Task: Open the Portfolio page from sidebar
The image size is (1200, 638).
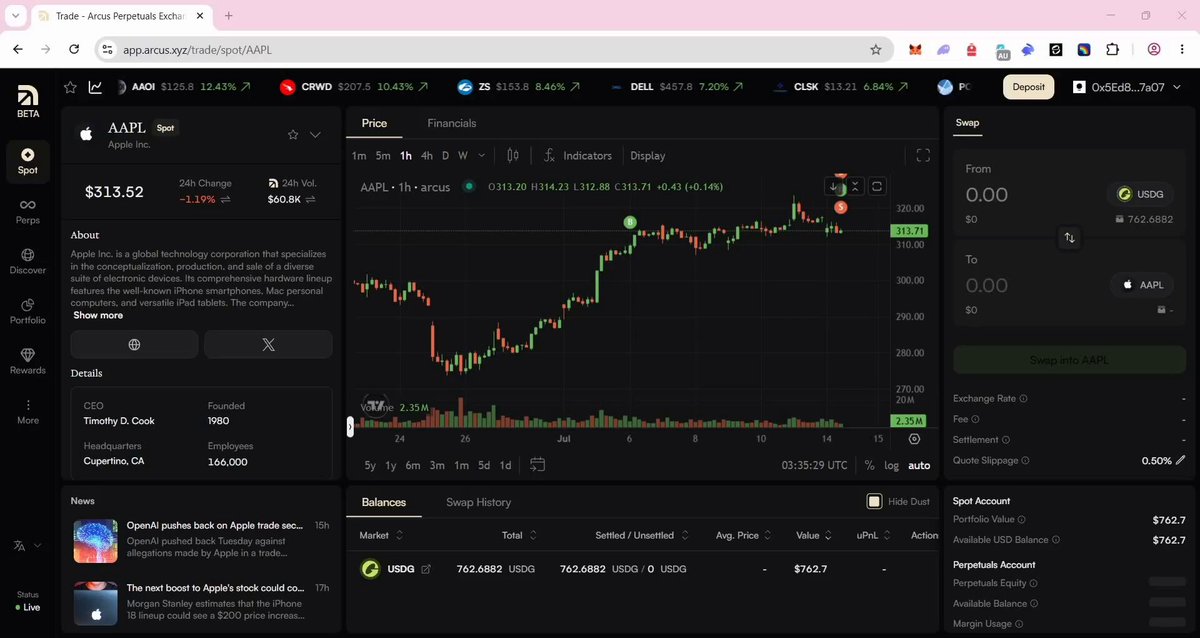Action: coord(28,311)
